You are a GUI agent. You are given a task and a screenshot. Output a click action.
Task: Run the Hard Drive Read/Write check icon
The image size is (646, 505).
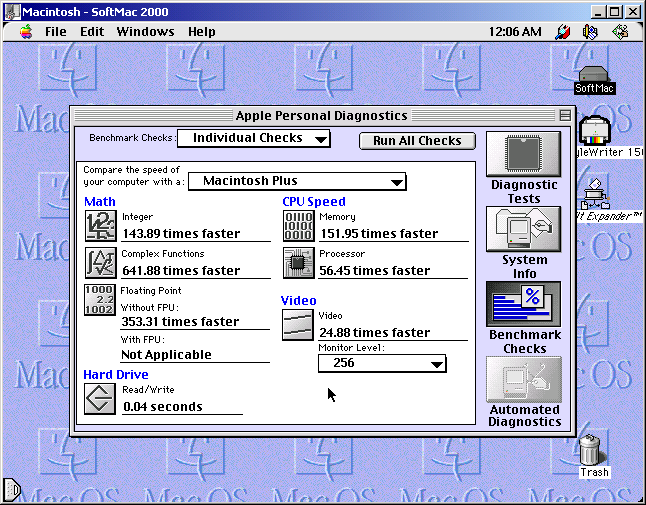(x=100, y=399)
